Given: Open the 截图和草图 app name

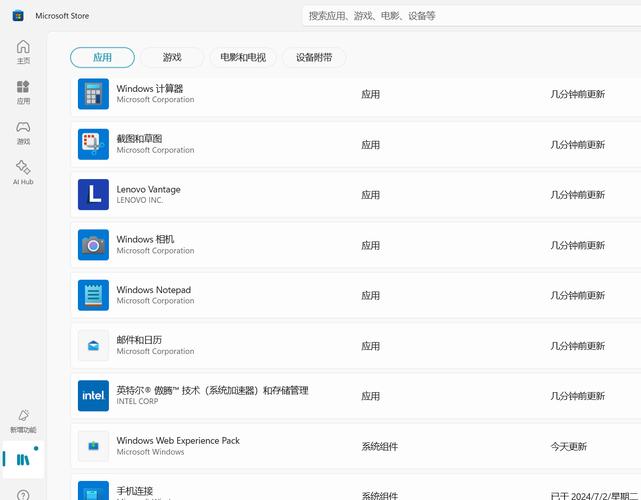Looking at the screenshot, I should pyautogui.click(x=139, y=139).
